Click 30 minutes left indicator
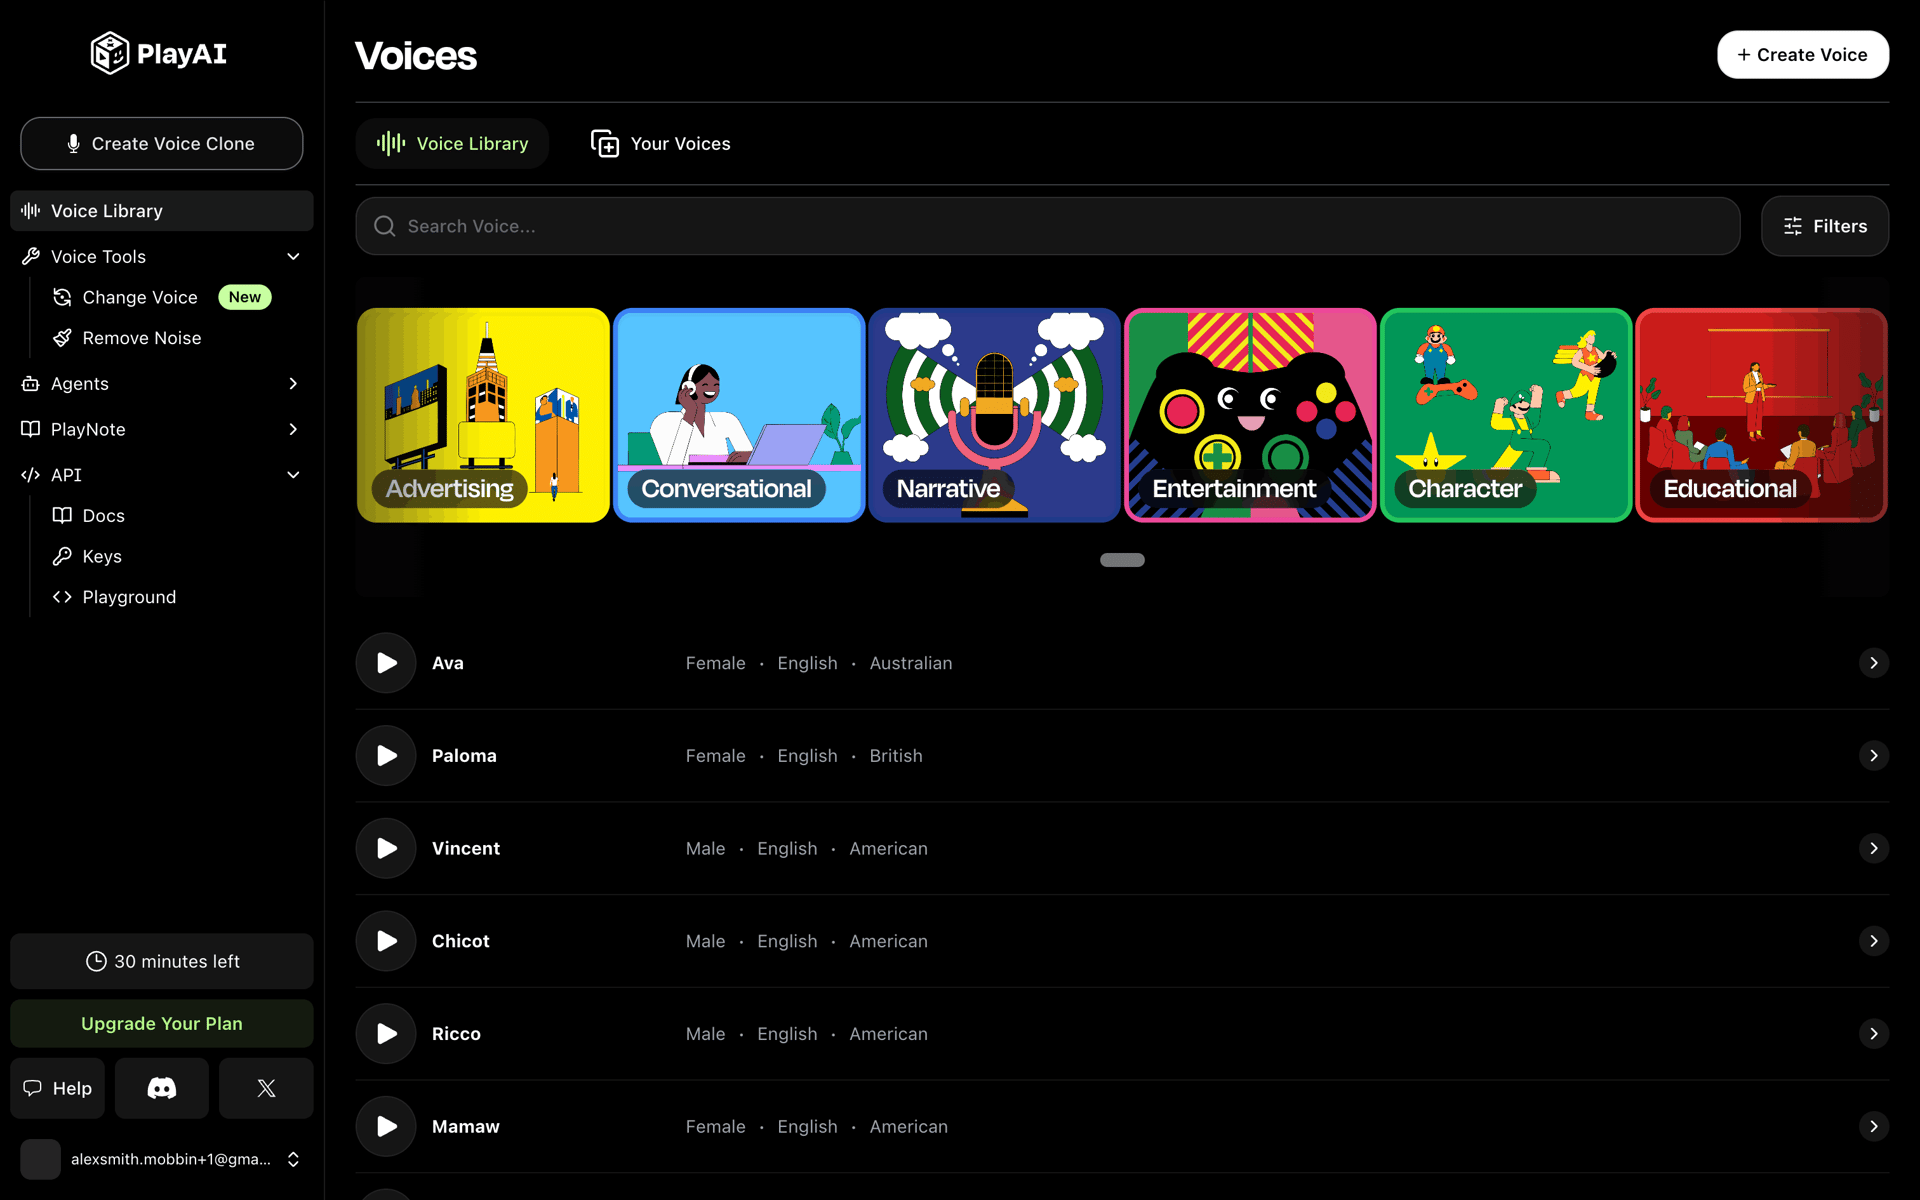This screenshot has width=1920, height=1200. [162, 961]
